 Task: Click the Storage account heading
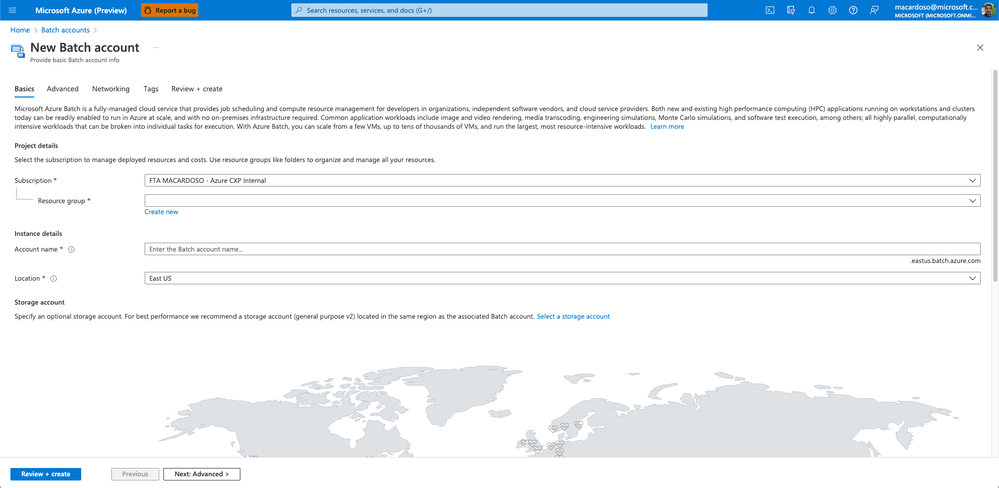pos(40,302)
